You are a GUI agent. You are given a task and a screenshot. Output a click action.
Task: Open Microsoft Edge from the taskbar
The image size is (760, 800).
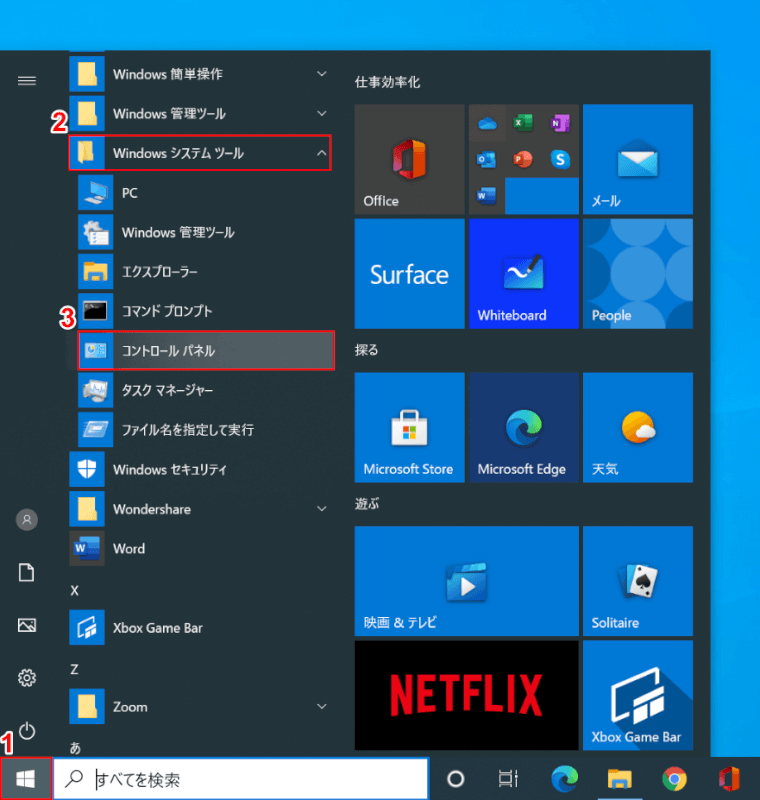tap(565, 779)
